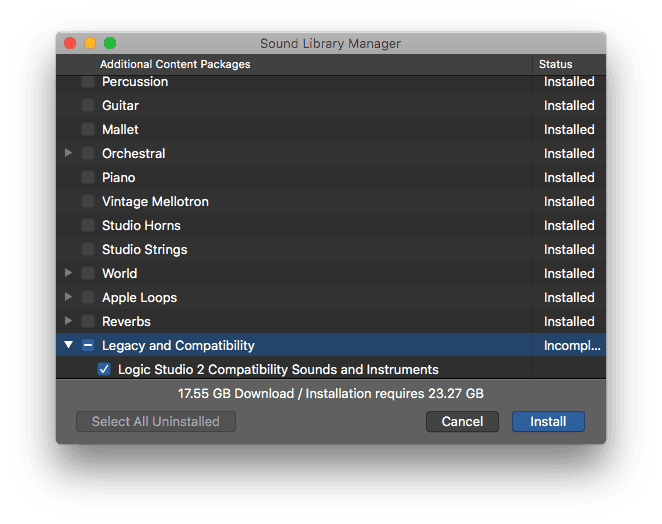Expand the Orchestral disclosure triangle

pyautogui.click(x=68, y=153)
